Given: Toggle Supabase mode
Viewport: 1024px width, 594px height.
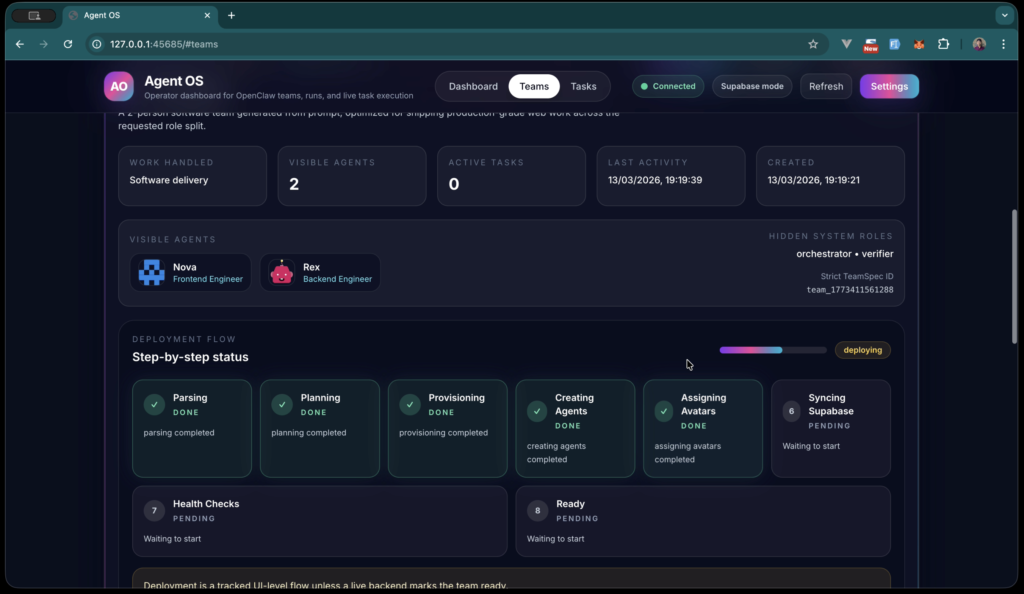Looking at the screenshot, I should [752, 86].
